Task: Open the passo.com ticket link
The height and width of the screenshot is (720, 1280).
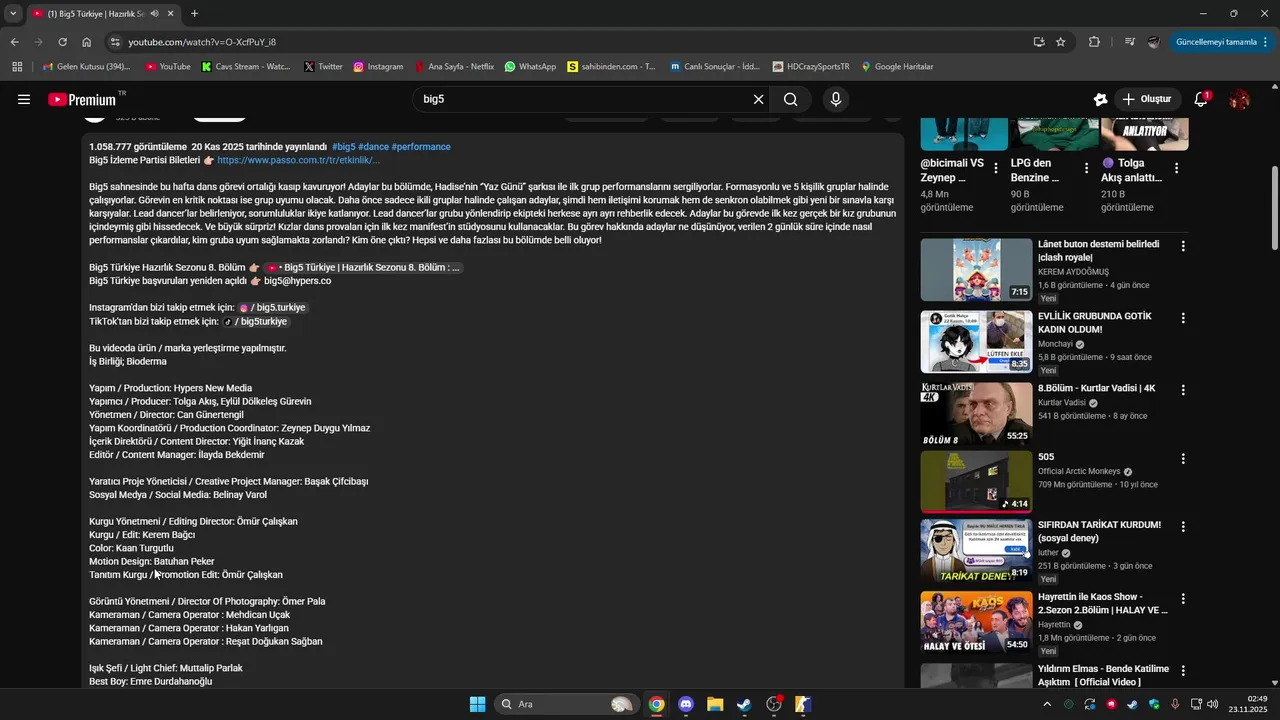Action: tap(298, 160)
